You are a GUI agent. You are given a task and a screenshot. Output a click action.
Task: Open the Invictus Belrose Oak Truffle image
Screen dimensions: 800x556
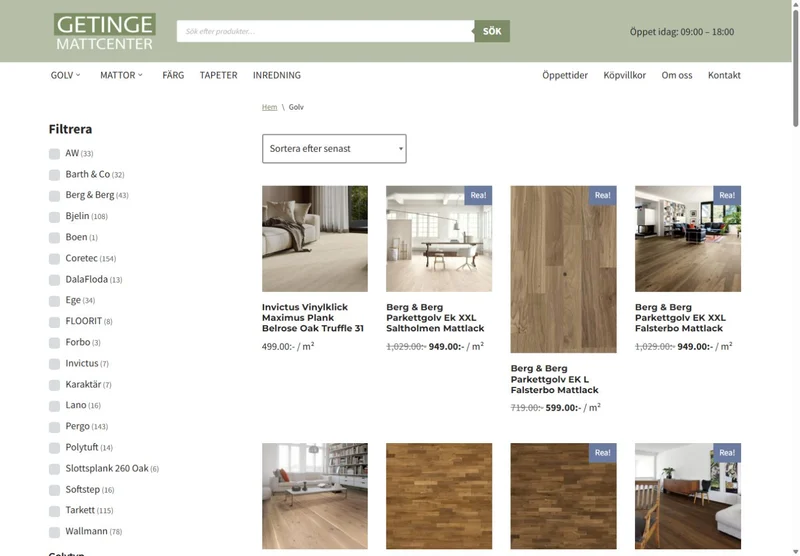[x=315, y=239]
